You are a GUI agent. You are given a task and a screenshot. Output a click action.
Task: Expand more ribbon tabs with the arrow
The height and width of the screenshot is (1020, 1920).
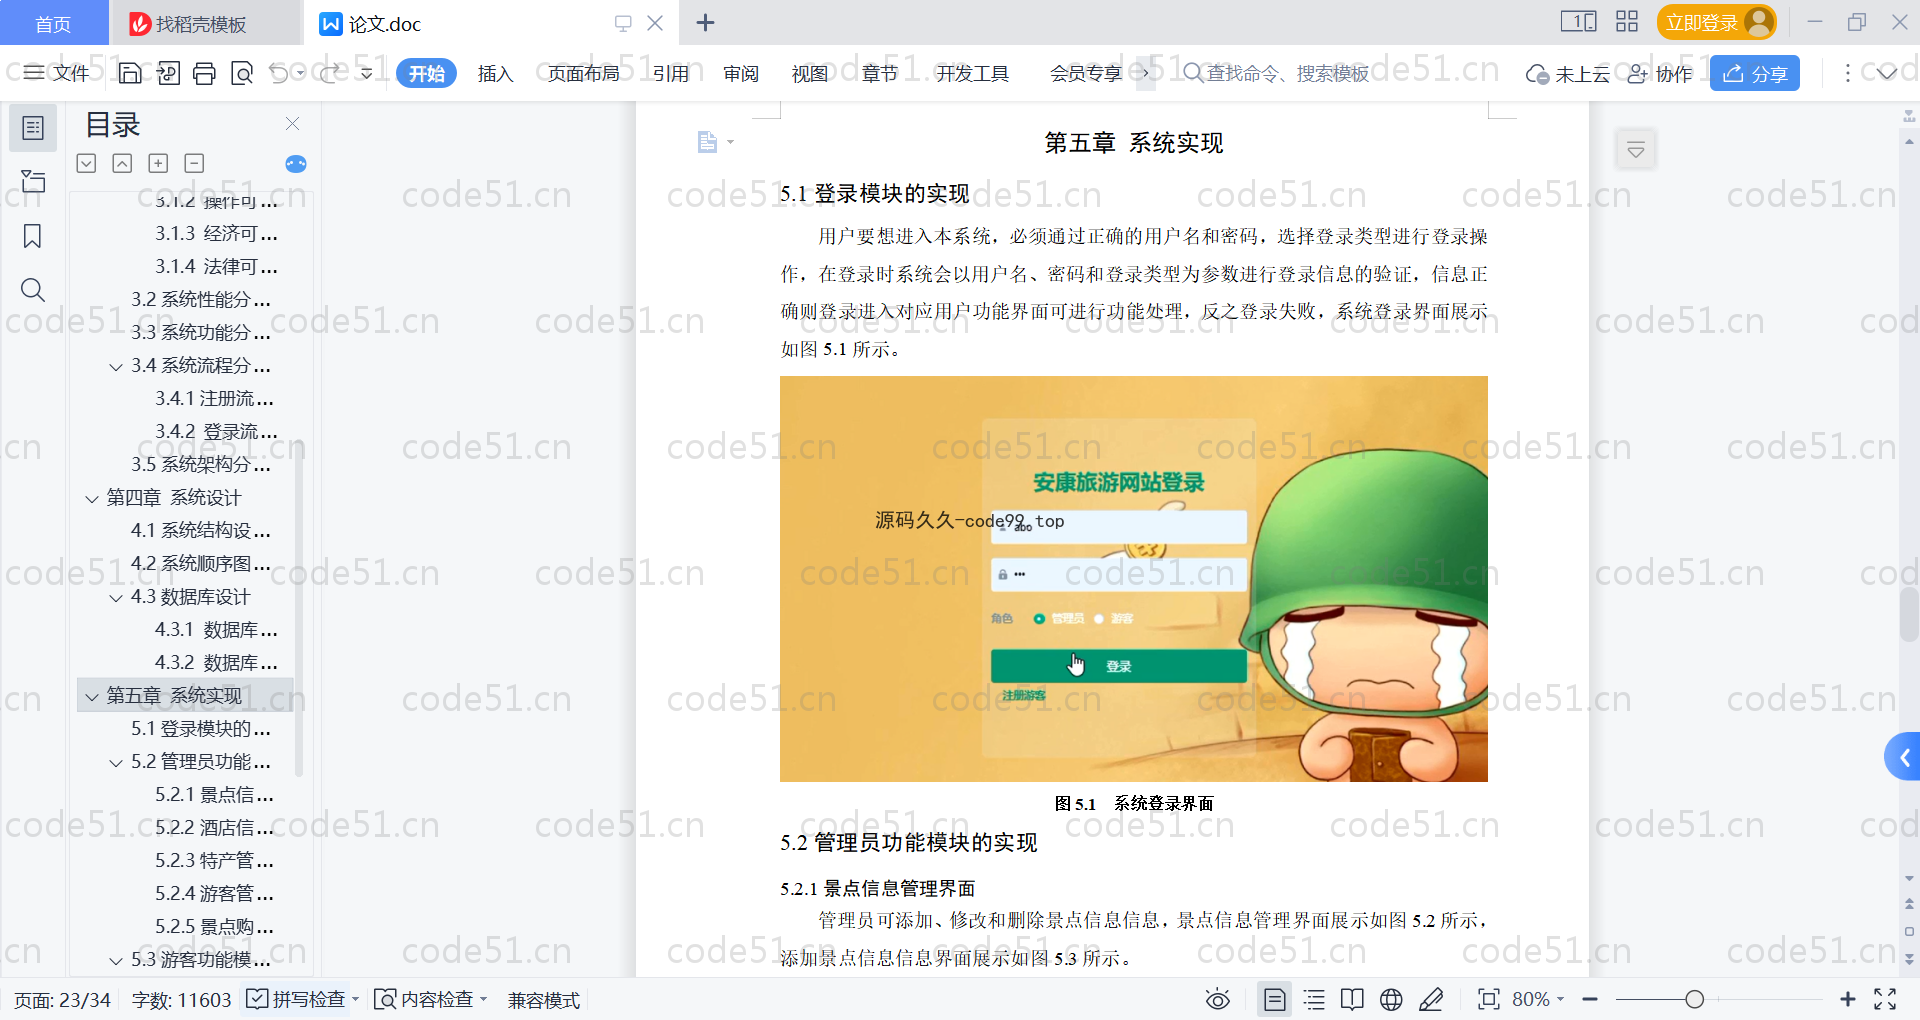[x=1145, y=73]
